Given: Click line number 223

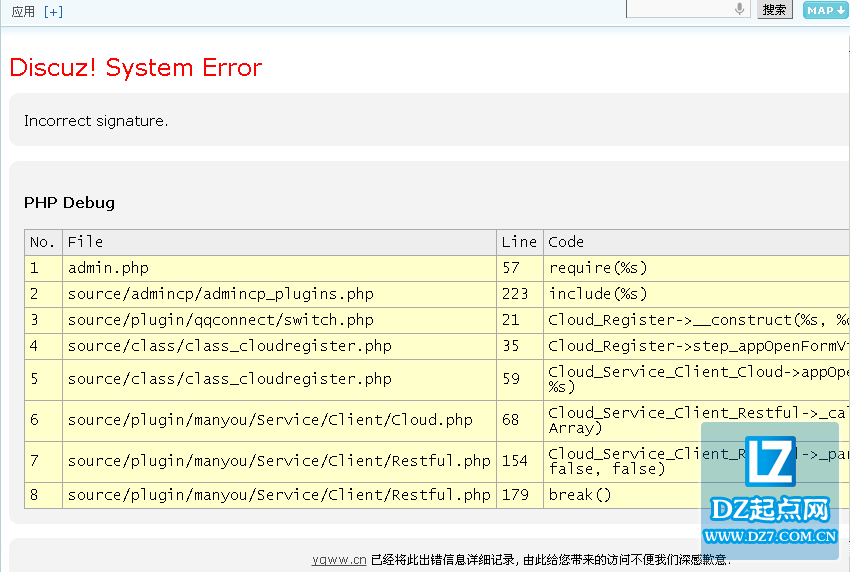Looking at the screenshot, I should coord(519,294).
